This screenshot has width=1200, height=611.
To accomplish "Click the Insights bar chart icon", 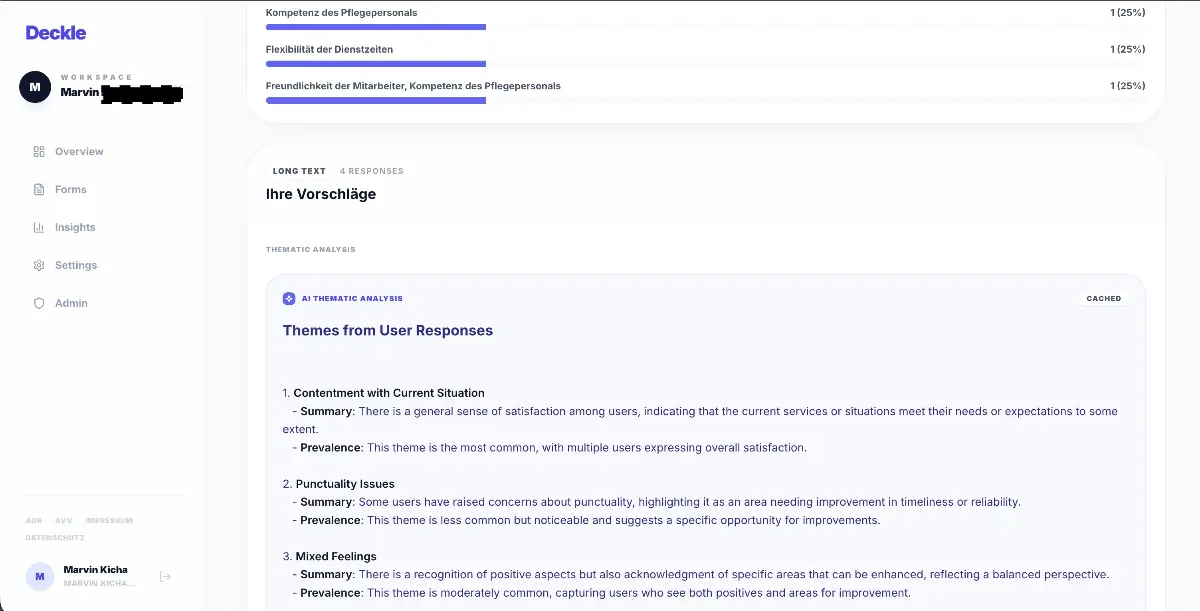I will (39, 228).
